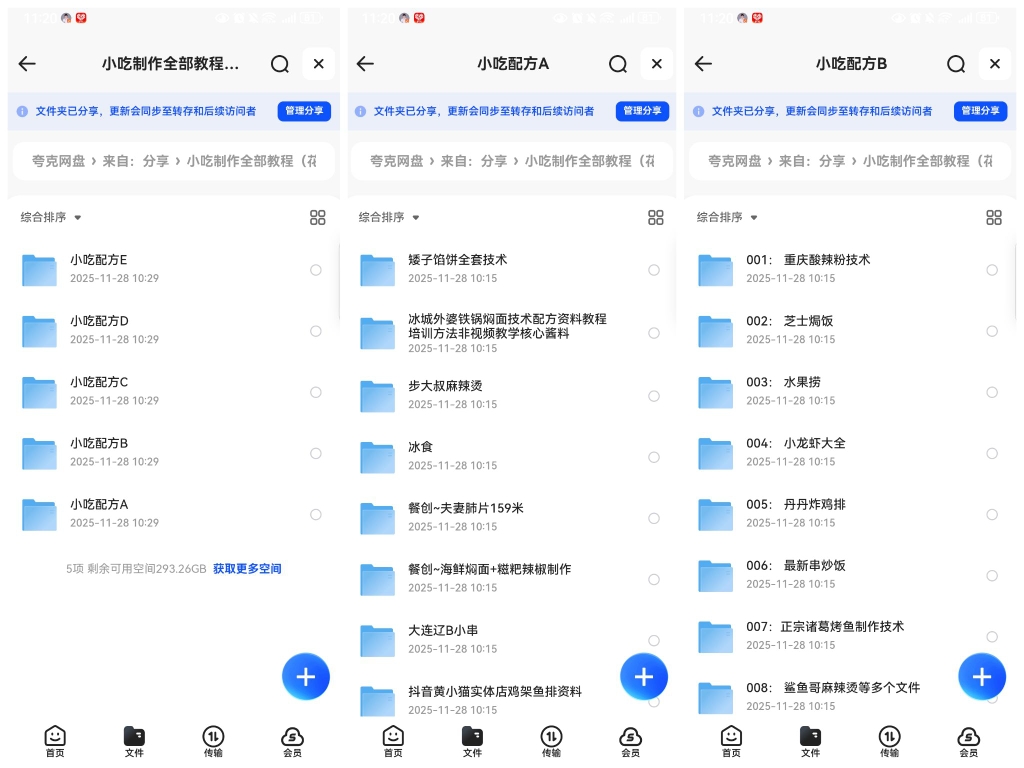Select 文件 tab in 小吃制作全部教程 screen
Image resolution: width=1024 pixels, height=768 pixels.
(x=134, y=741)
